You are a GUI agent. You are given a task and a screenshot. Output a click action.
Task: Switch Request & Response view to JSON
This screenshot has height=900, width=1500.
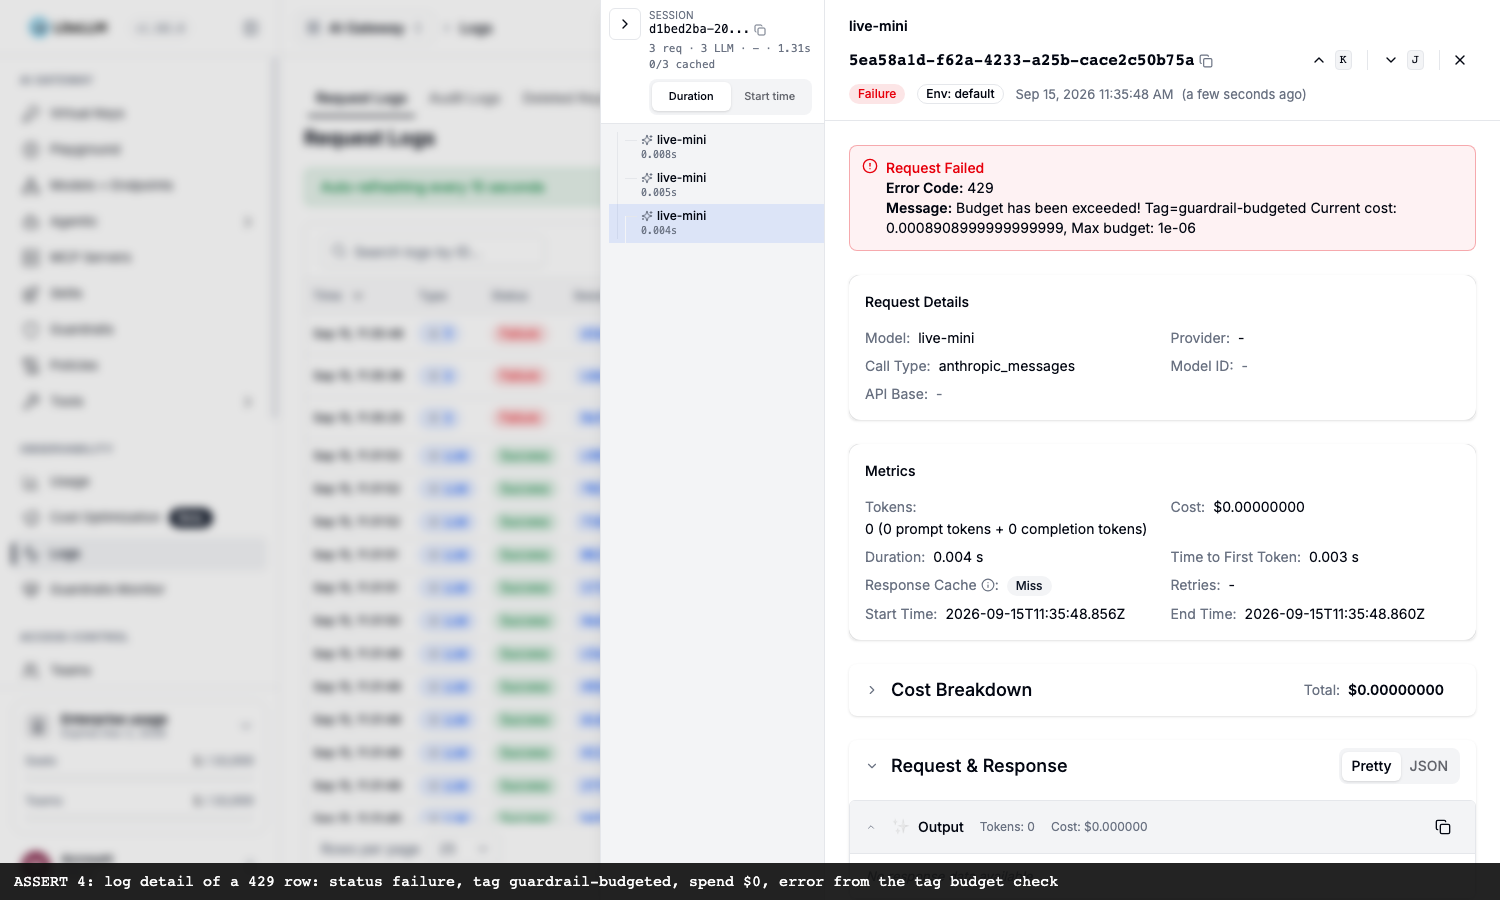click(1428, 766)
